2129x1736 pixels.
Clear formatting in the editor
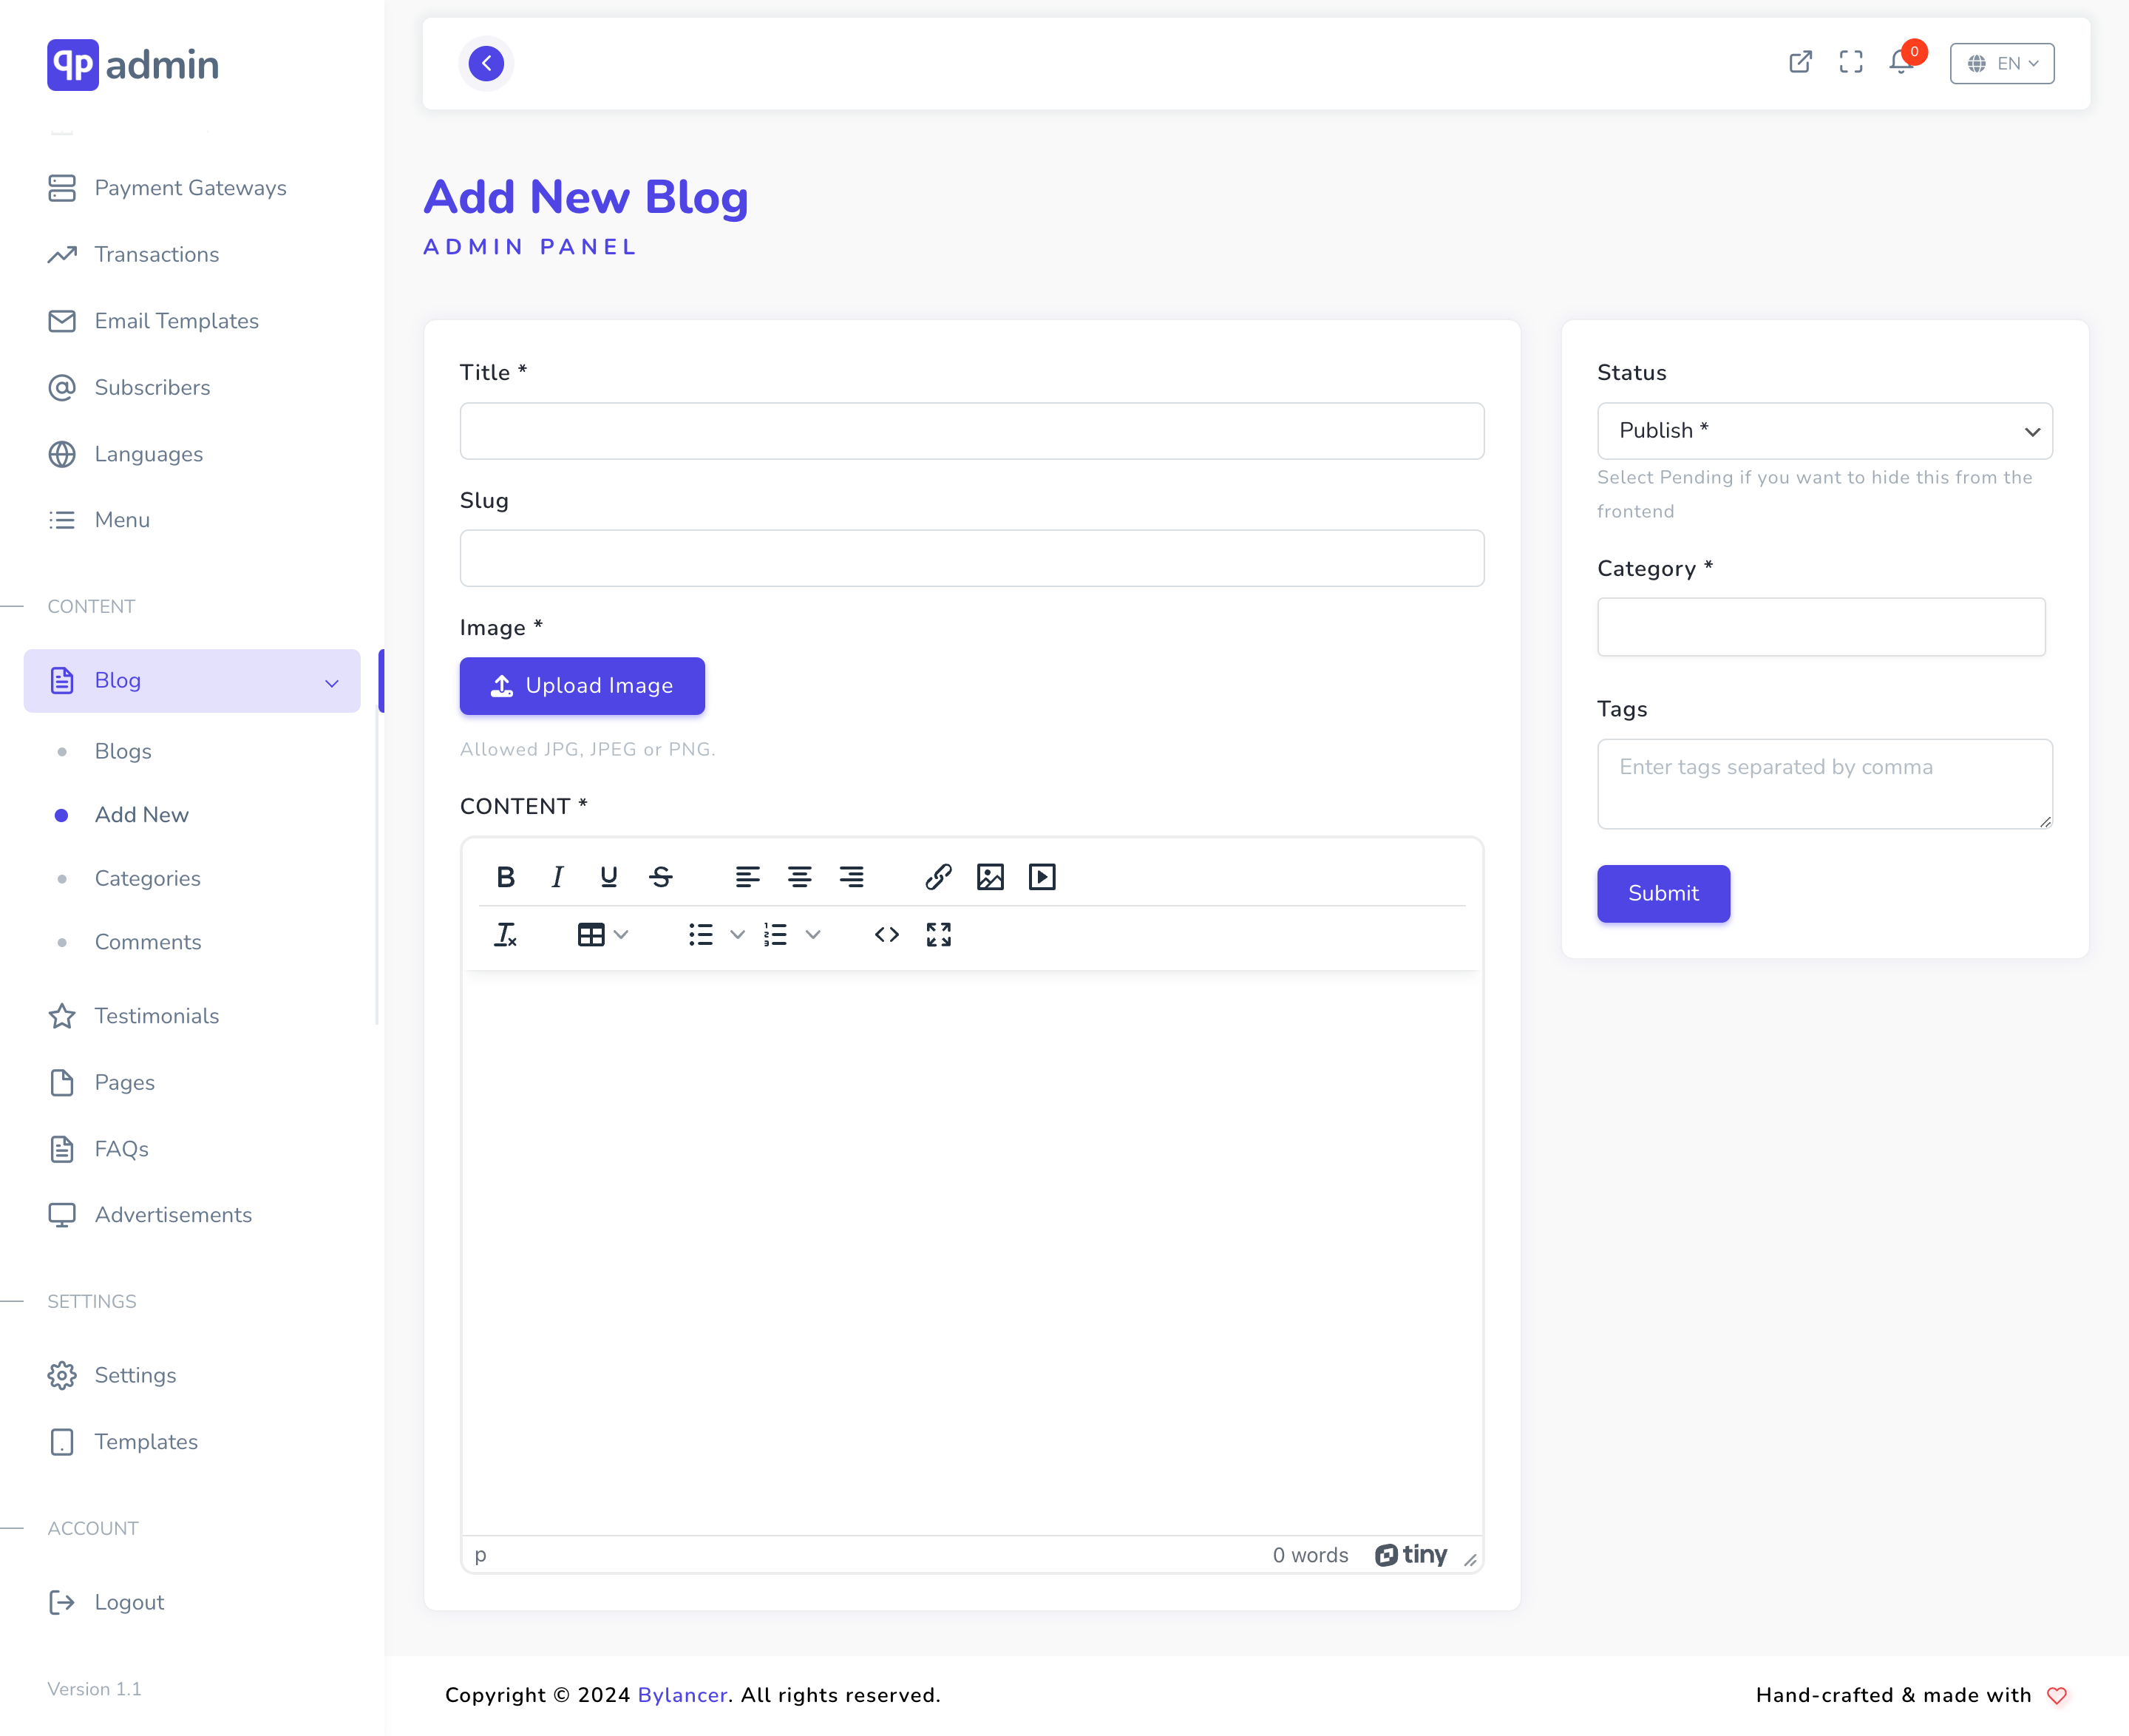coord(506,935)
